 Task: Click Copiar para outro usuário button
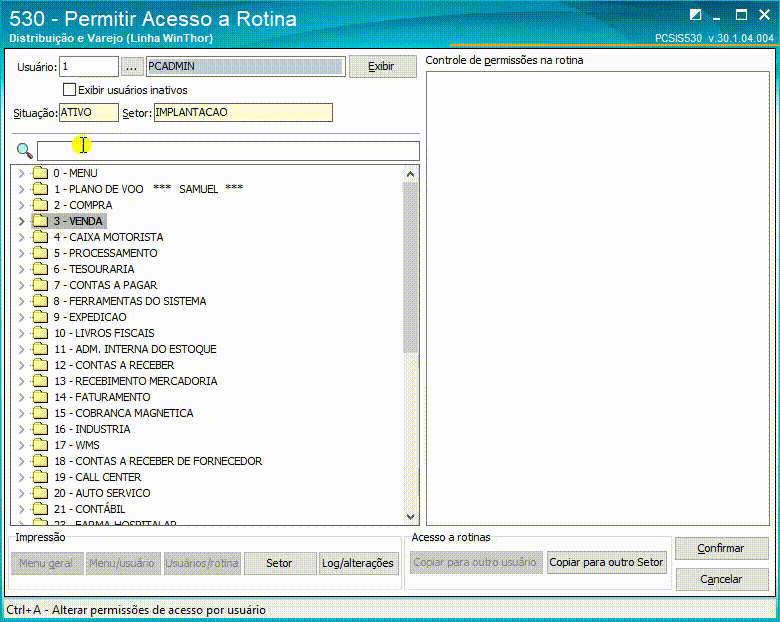point(475,562)
